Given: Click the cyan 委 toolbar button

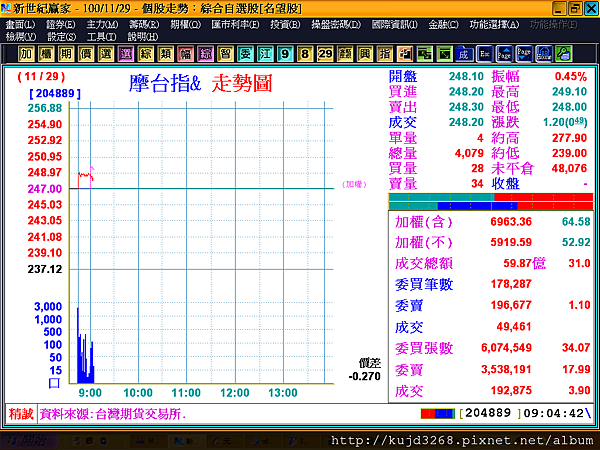Looking at the screenshot, I should tap(245, 54).
